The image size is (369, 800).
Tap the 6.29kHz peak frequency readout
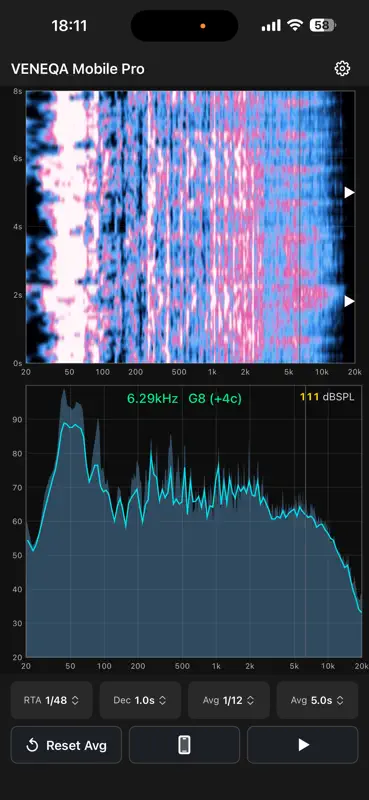153,399
